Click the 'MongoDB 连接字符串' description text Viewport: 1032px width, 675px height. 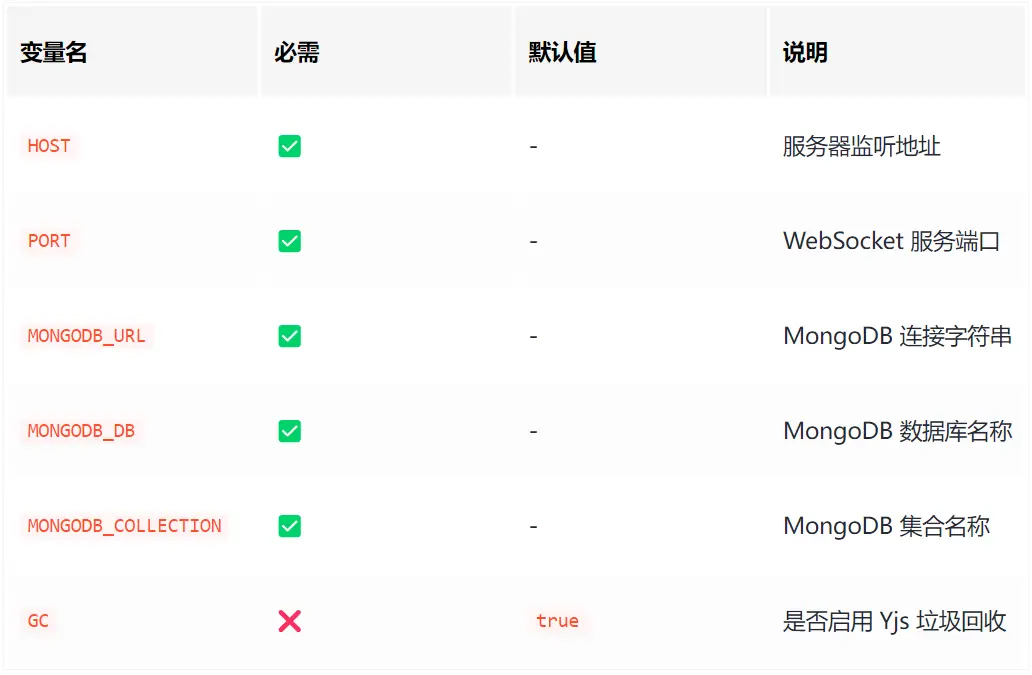[897, 337]
